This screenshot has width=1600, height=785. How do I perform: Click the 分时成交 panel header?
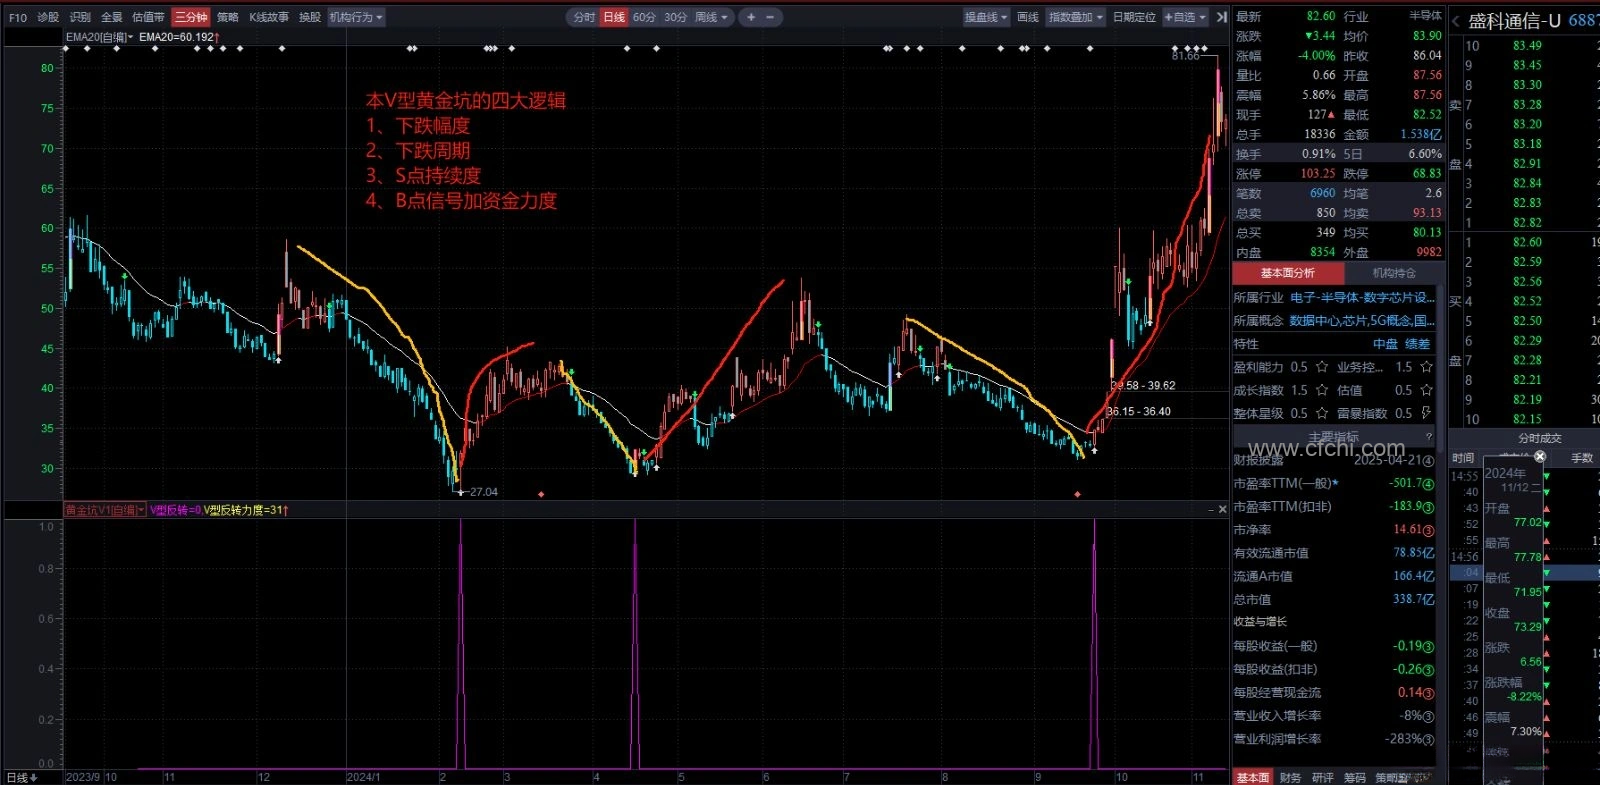pyautogui.click(x=1539, y=438)
